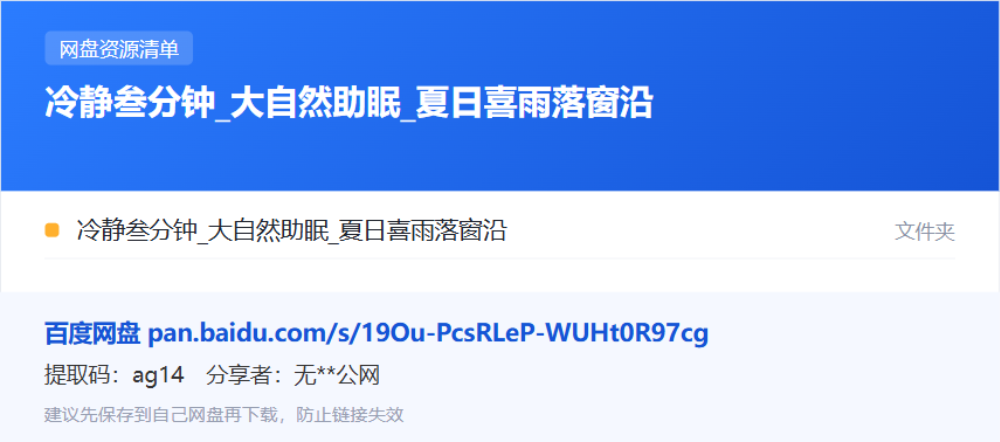This screenshot has width=1000, height=442.
Task: Open folder row 冷静叁分钟_大自然助眠_夏日喜雨落窗沿
Action: 499,231
